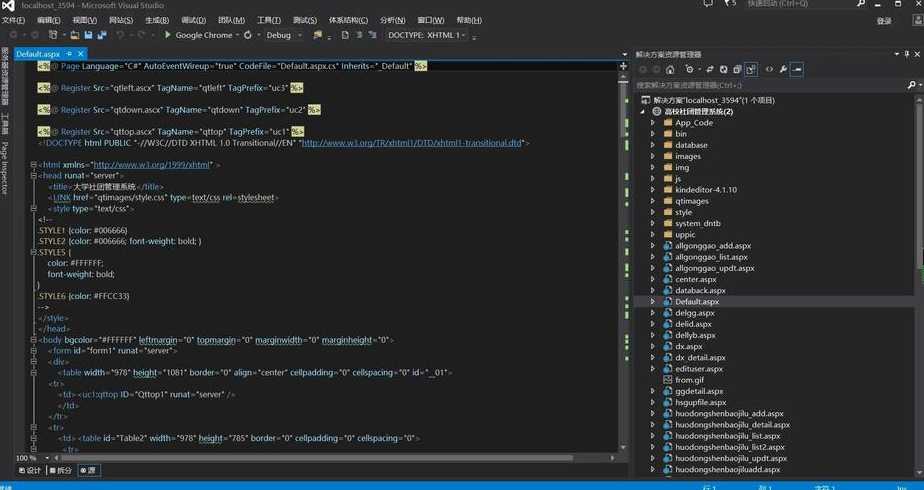
Task: Open the 视图(V) menu
Action: pyautogui.click(x=84, y=20)
